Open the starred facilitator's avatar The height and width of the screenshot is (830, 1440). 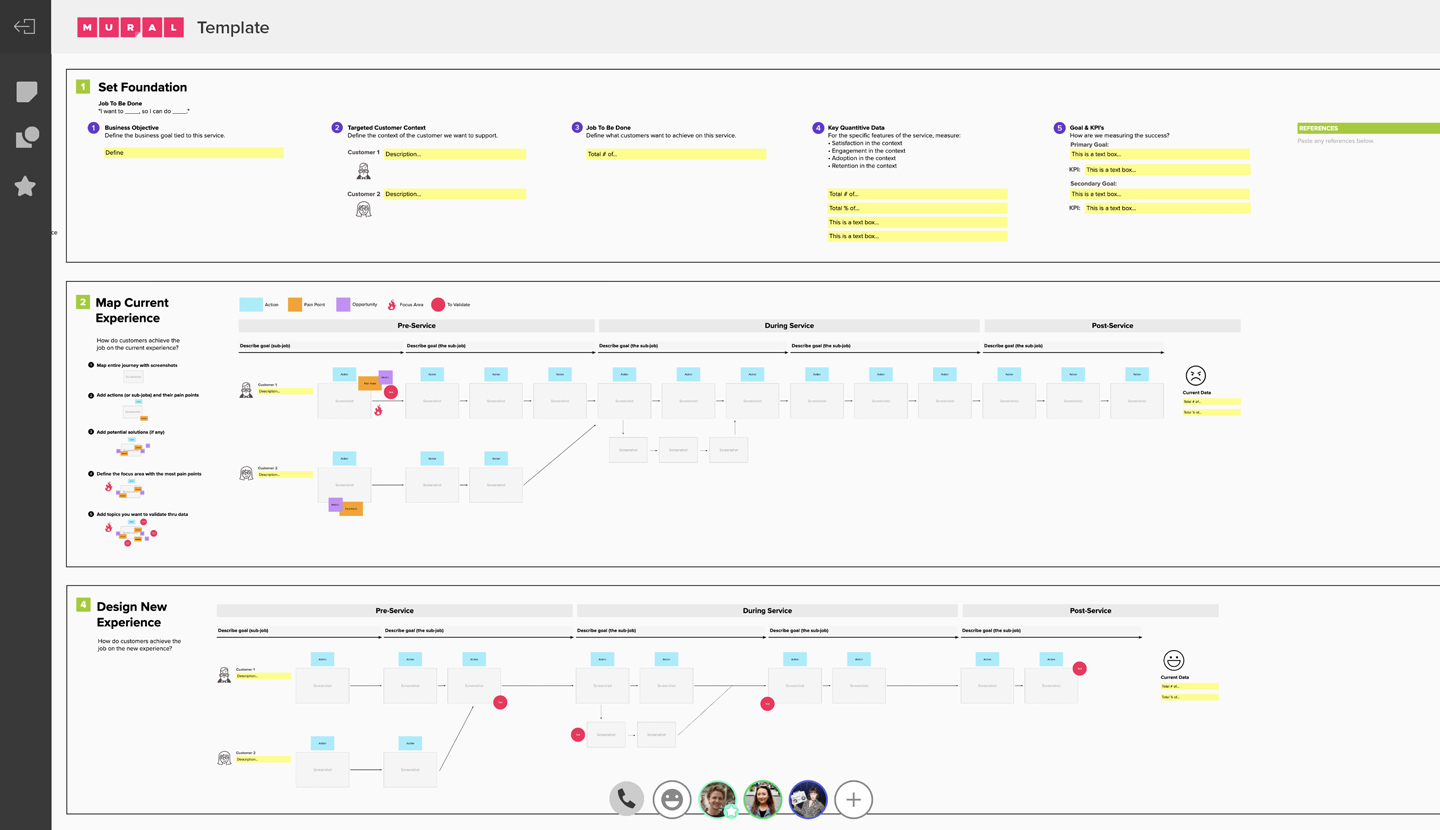tap(717, 799)
